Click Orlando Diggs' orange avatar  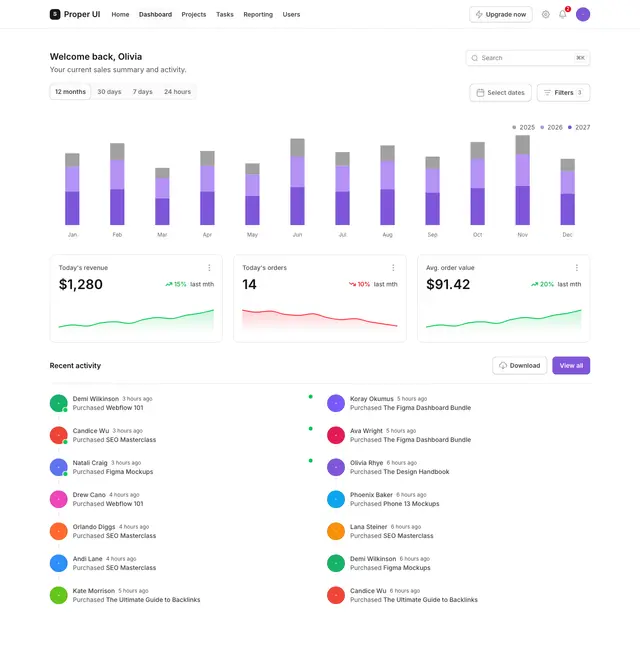click(59, 531)
